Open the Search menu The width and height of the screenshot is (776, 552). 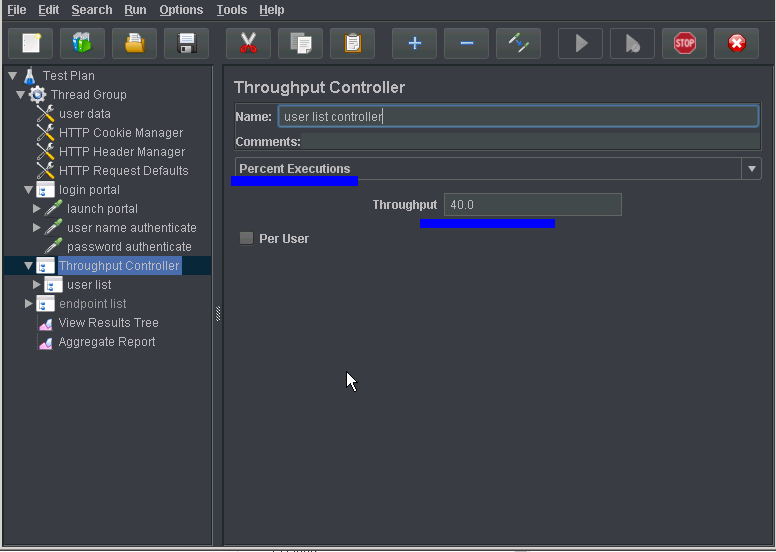coord(92,10)
